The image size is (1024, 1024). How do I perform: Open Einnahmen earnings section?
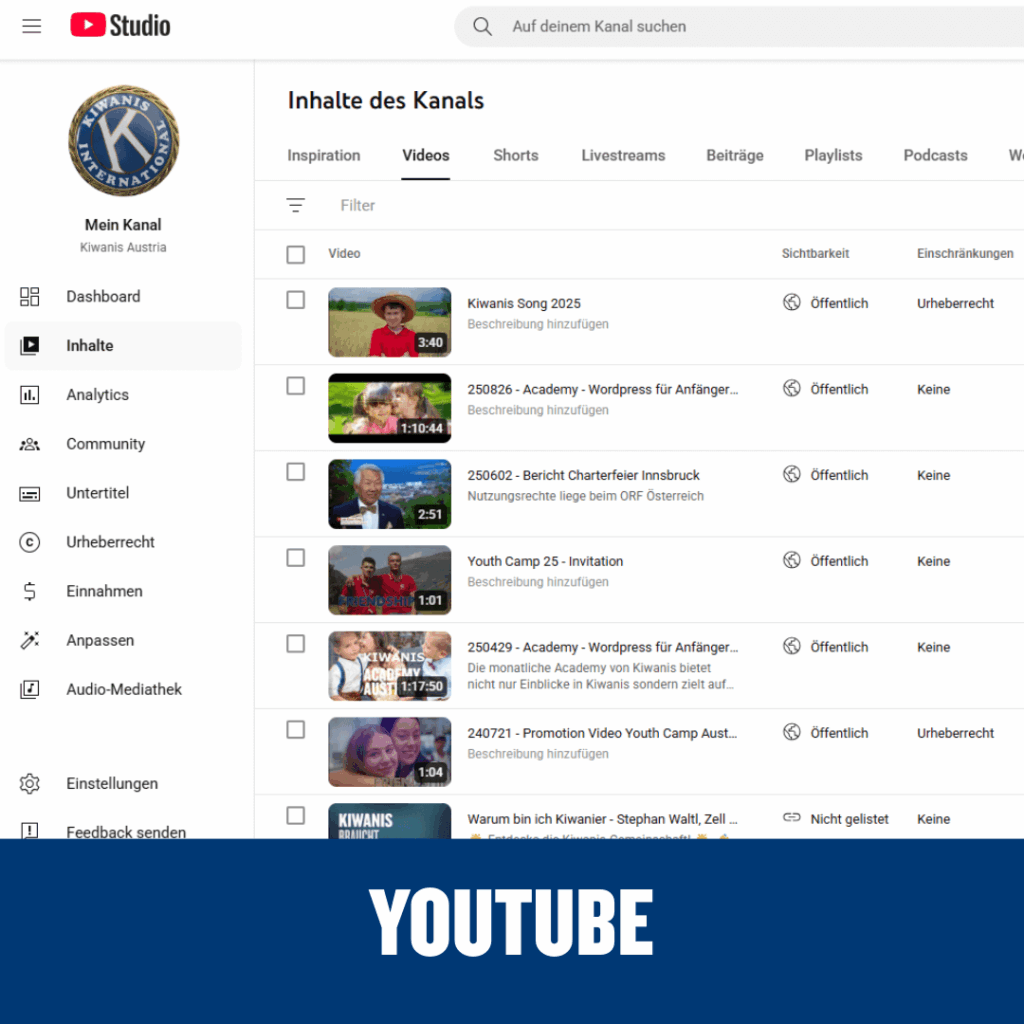click(104, 591)
